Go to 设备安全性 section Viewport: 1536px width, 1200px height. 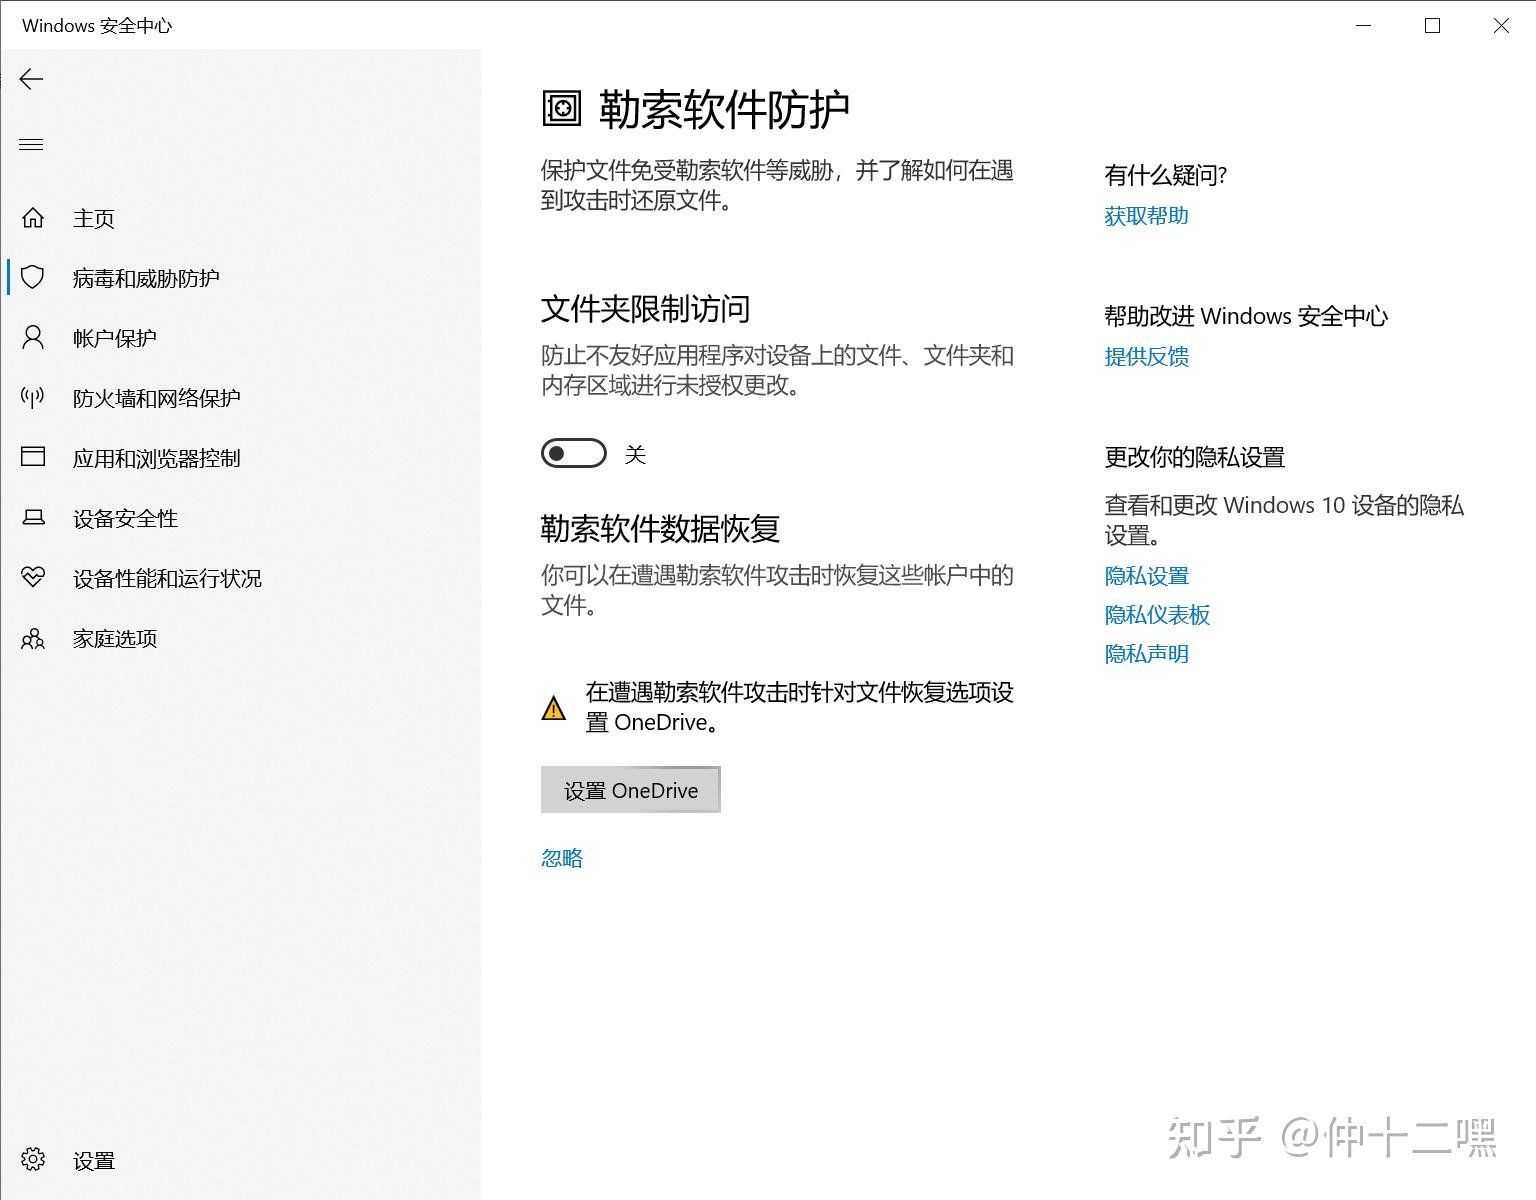point(125,518)
